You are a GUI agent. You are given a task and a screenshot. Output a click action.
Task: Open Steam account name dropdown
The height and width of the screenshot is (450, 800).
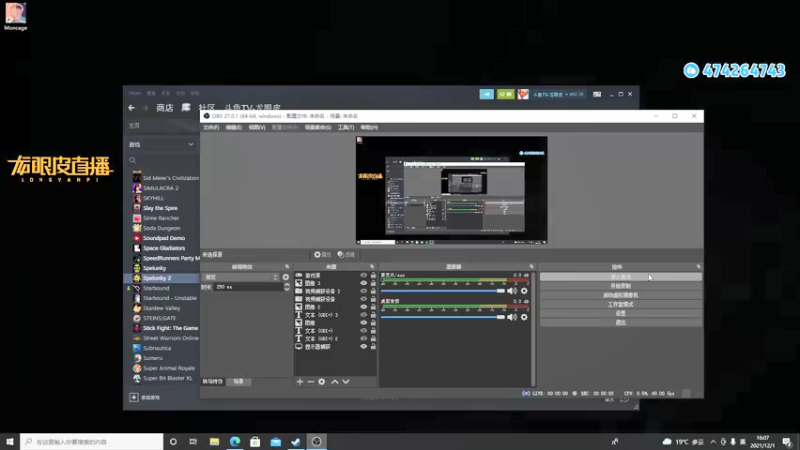[558, 94]
